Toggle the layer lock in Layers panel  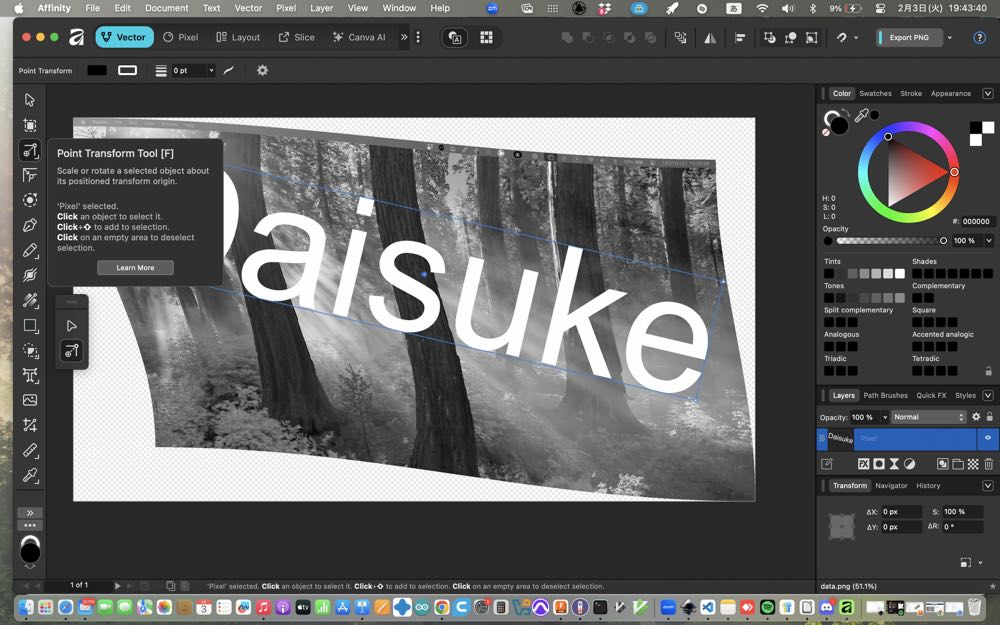tap(990, 417)
